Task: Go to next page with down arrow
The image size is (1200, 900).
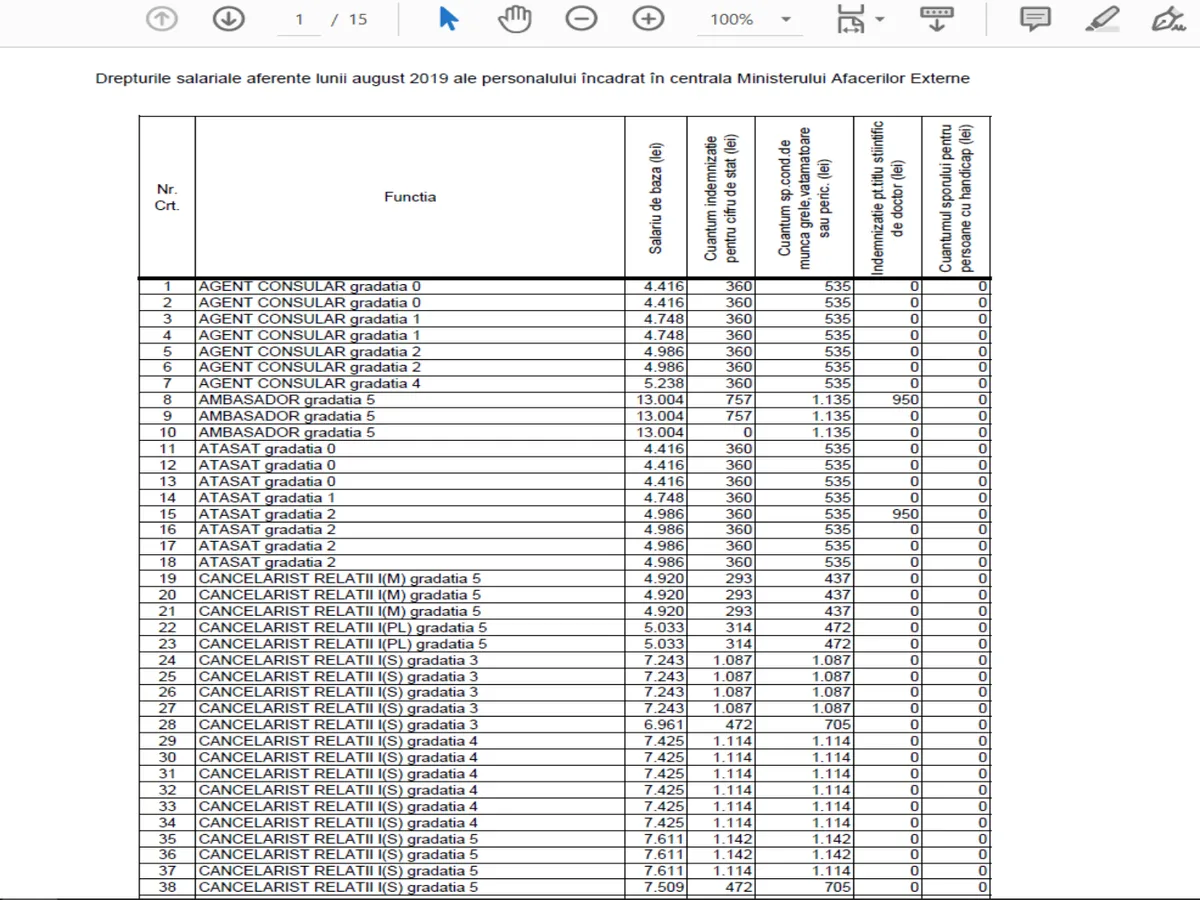Action: (229, 19)
